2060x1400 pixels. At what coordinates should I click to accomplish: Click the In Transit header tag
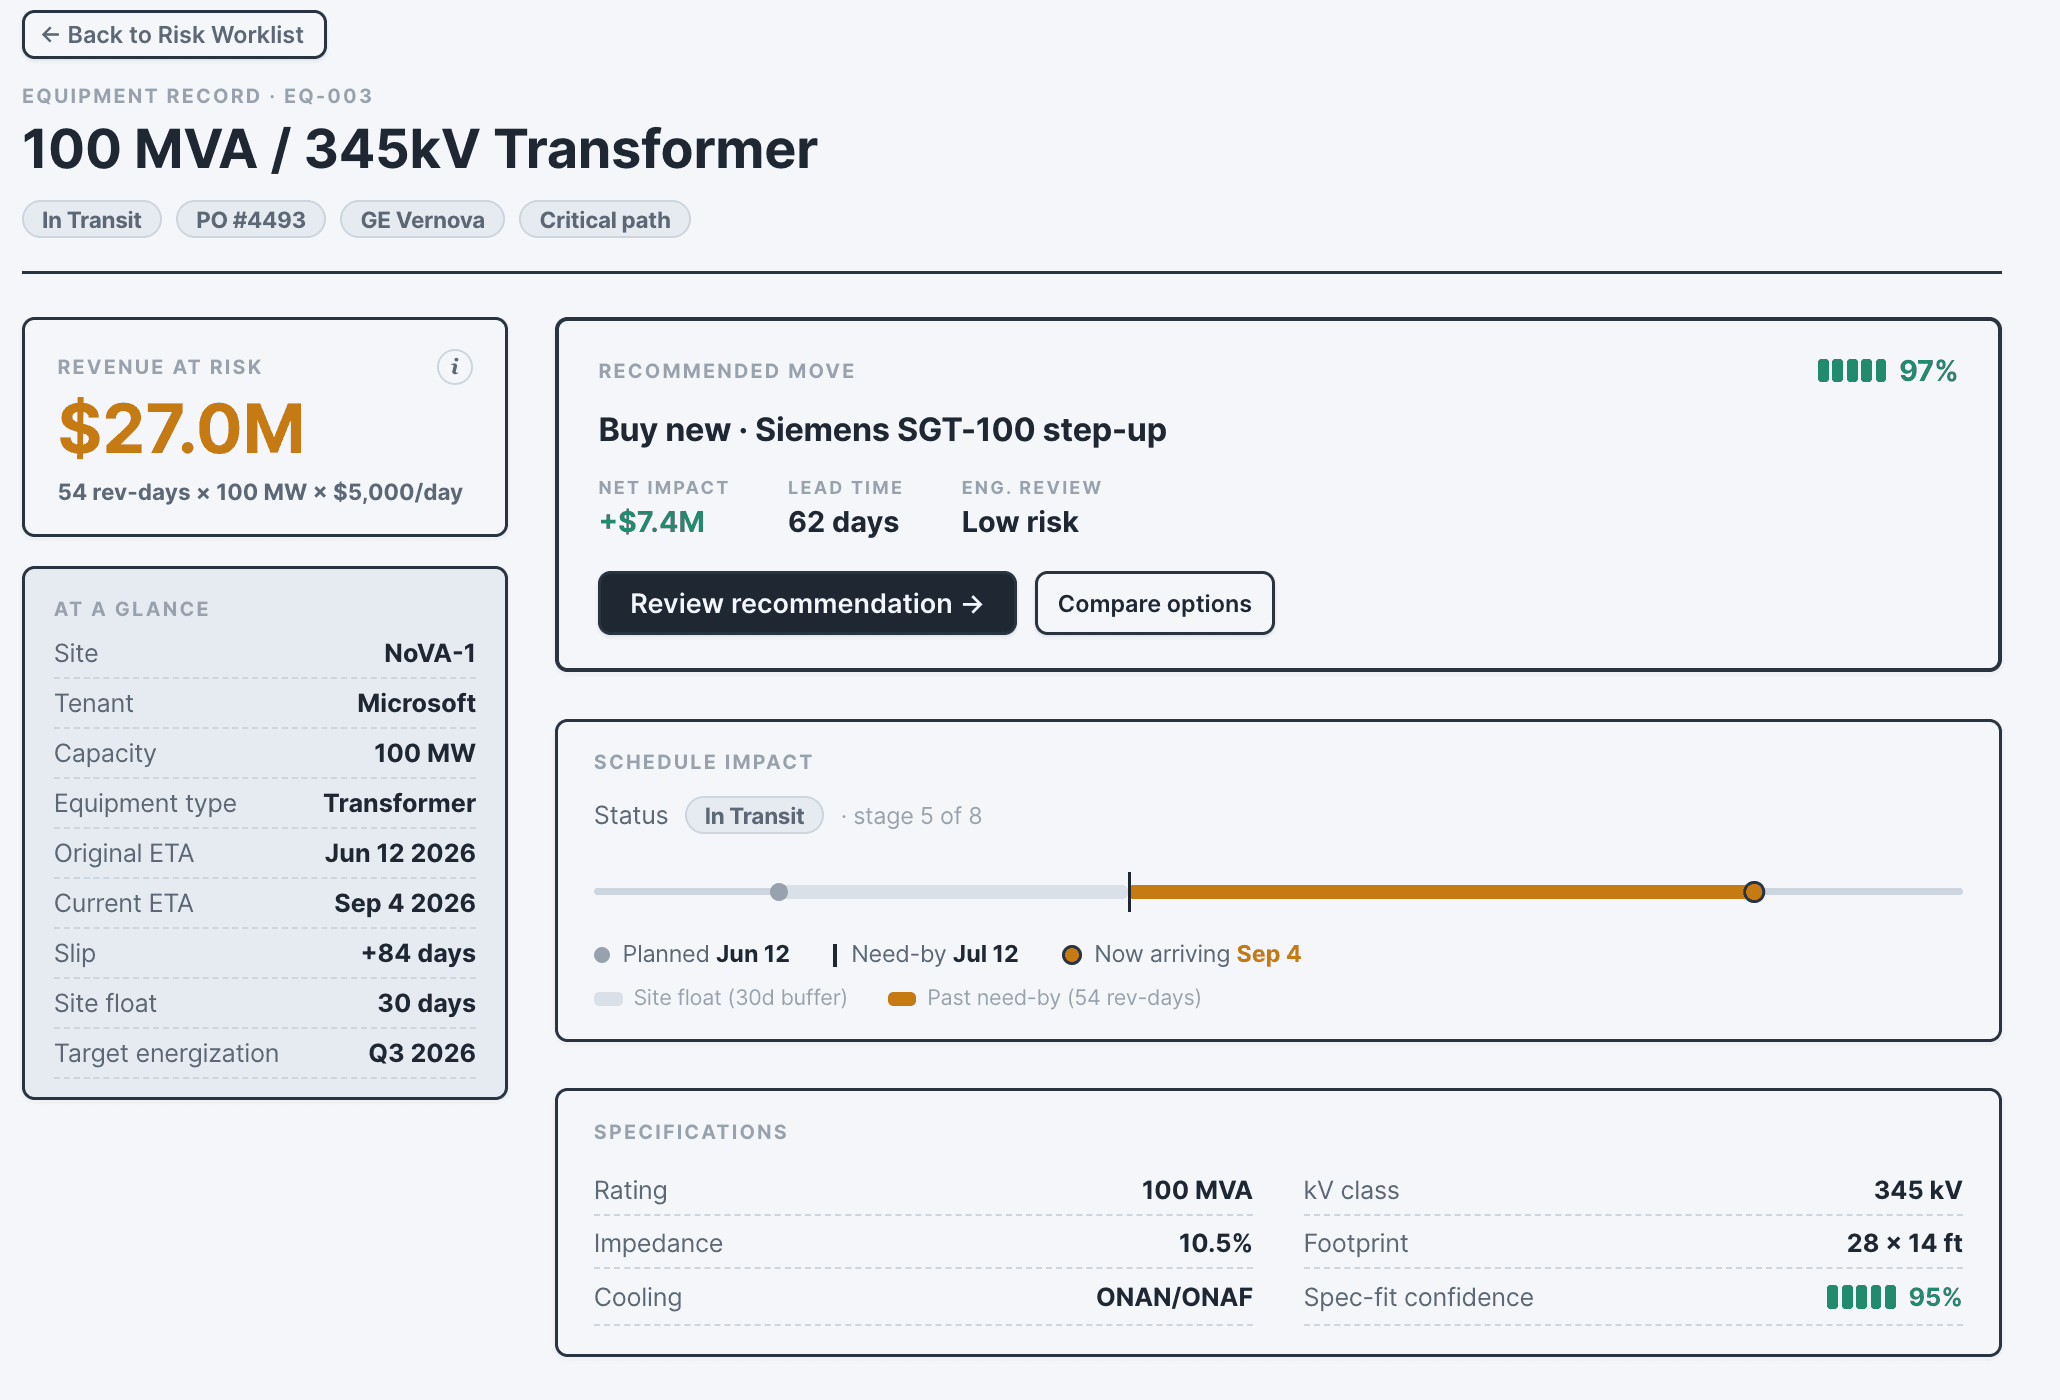pos(92,220)
